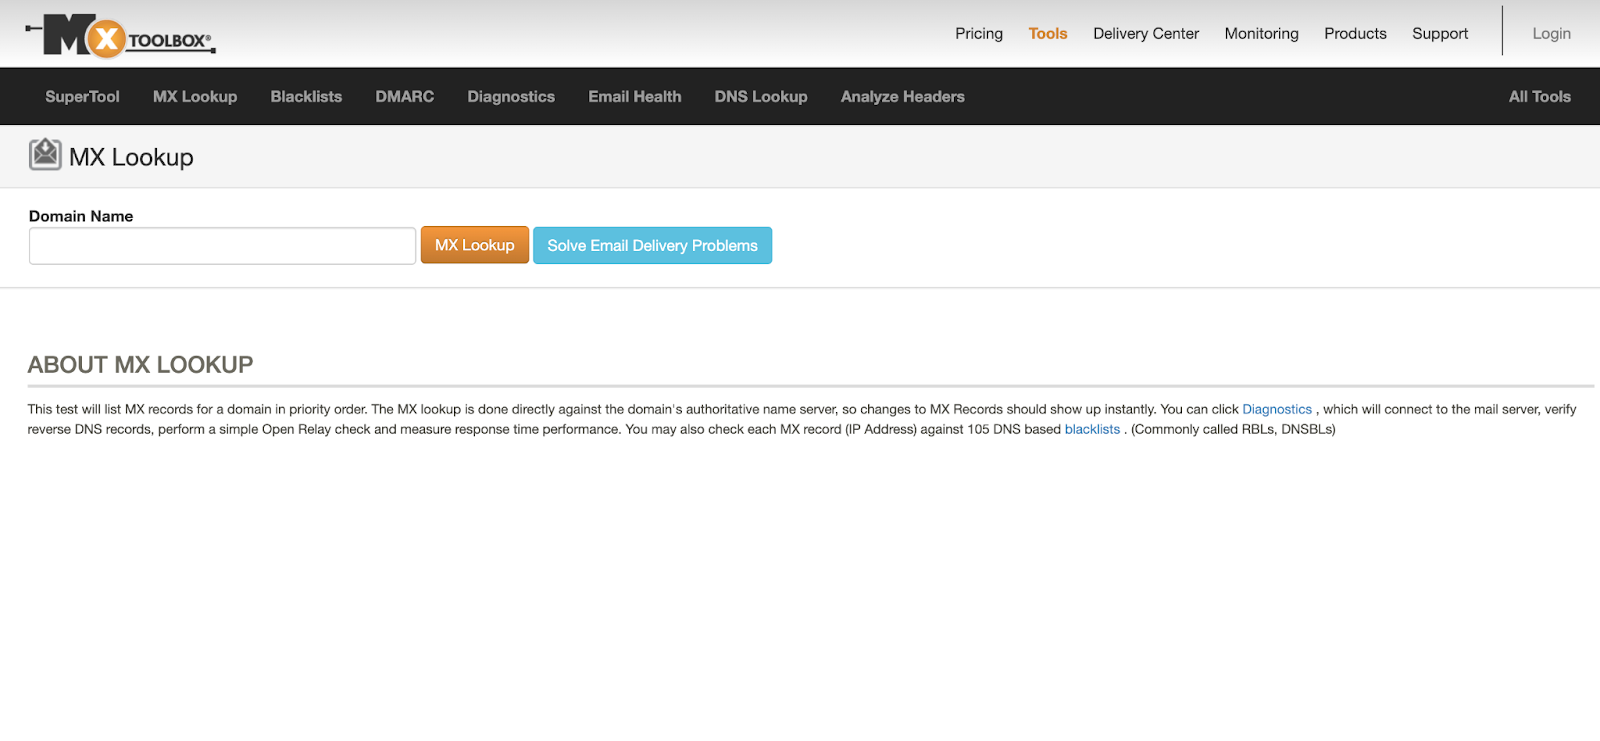The width and height of the screenshot is (1600, 741).
Task: Click the MxToolbox logo
Action: coord(120,36)
